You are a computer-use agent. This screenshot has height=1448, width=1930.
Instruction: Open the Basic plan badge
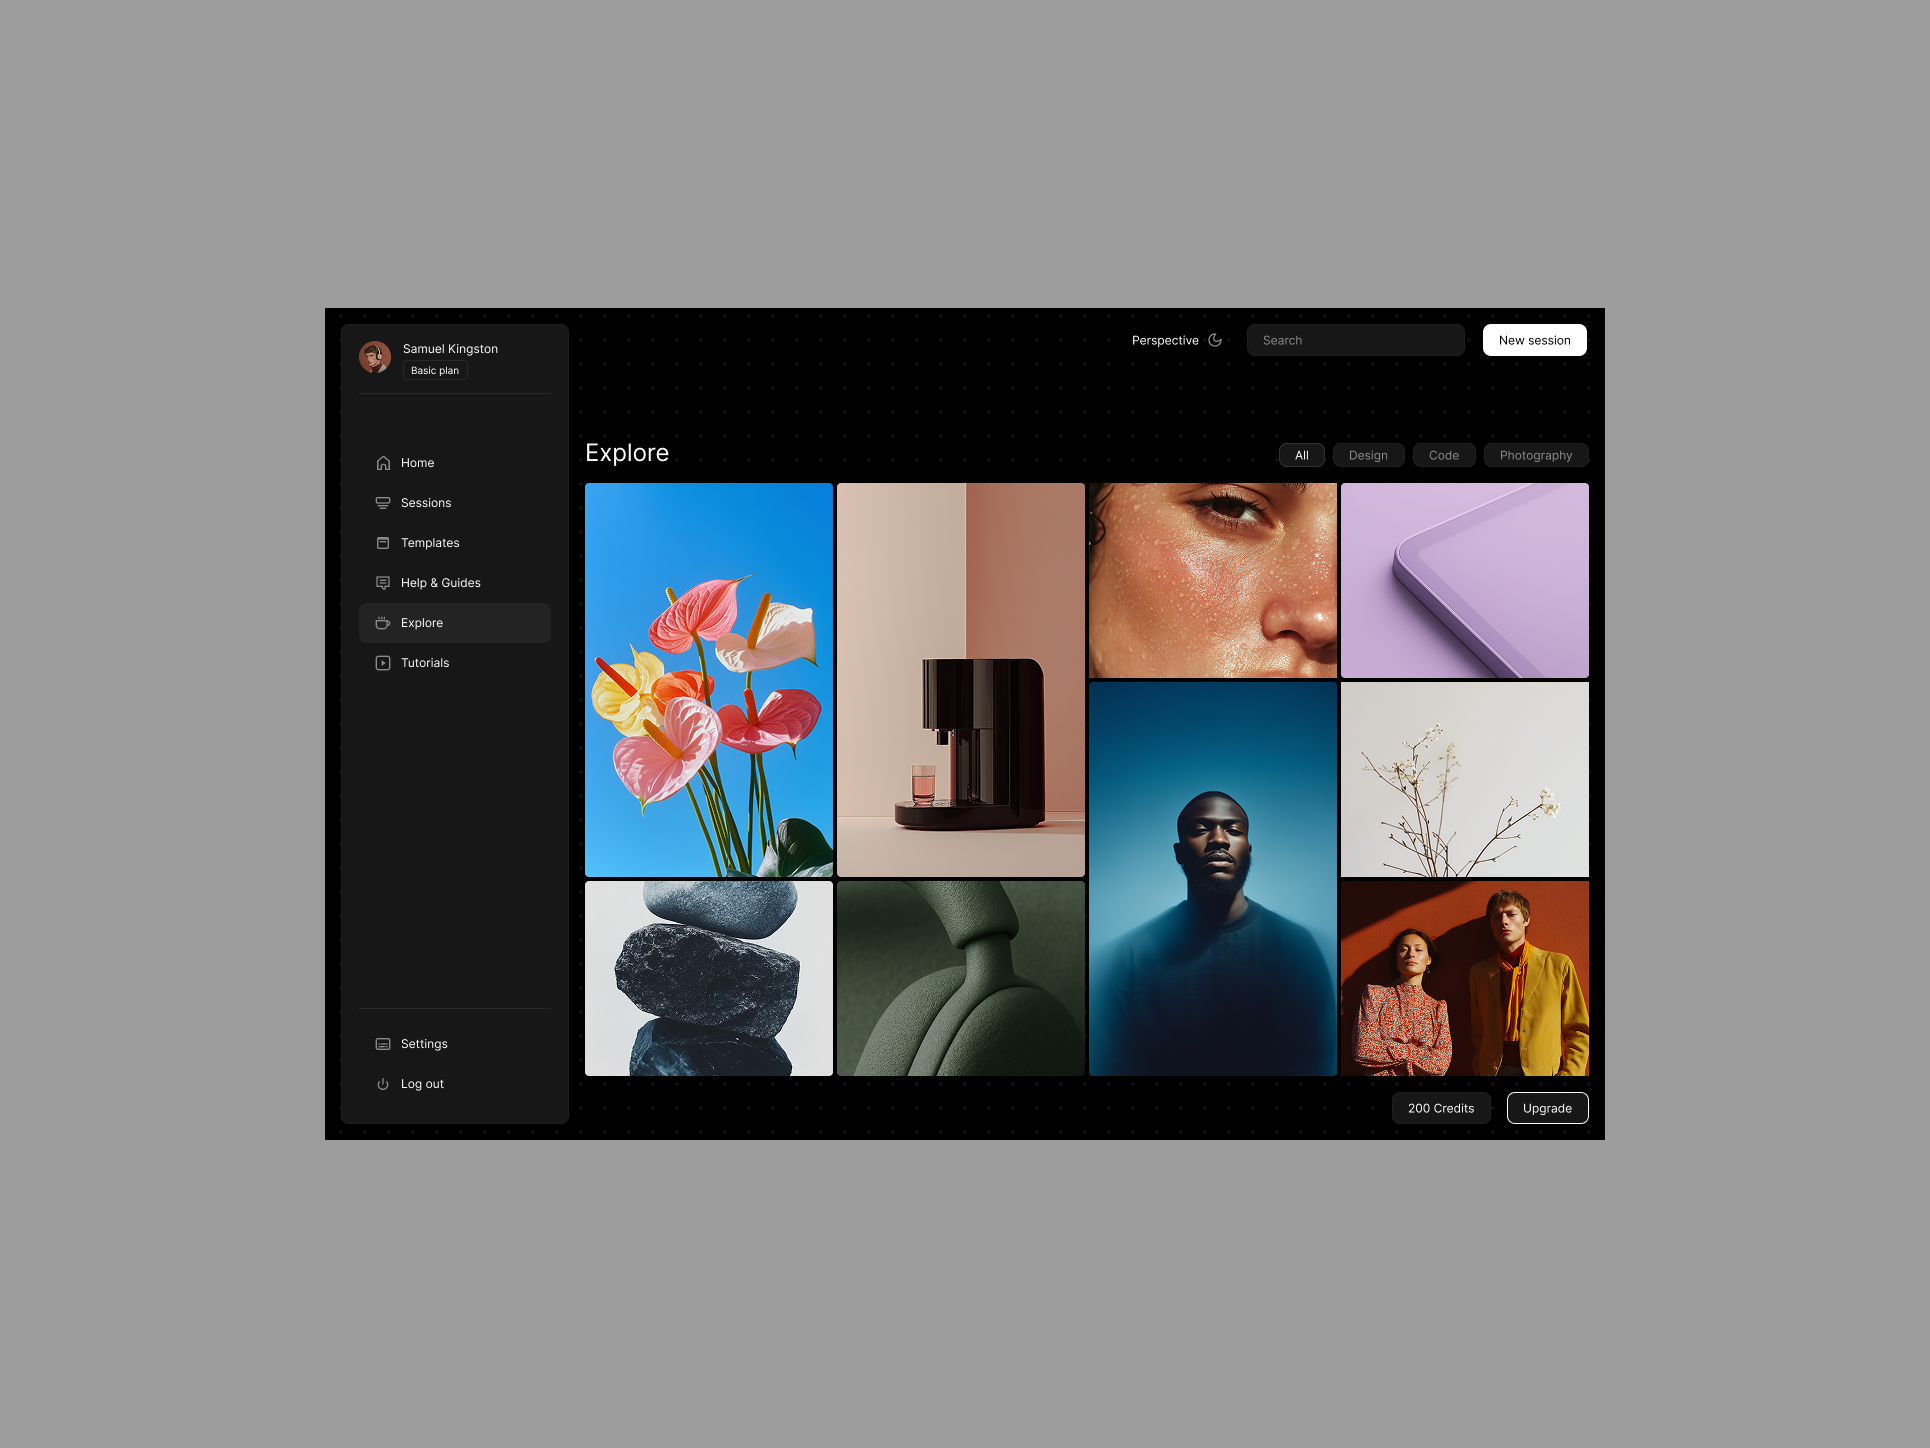coord(434,370)
